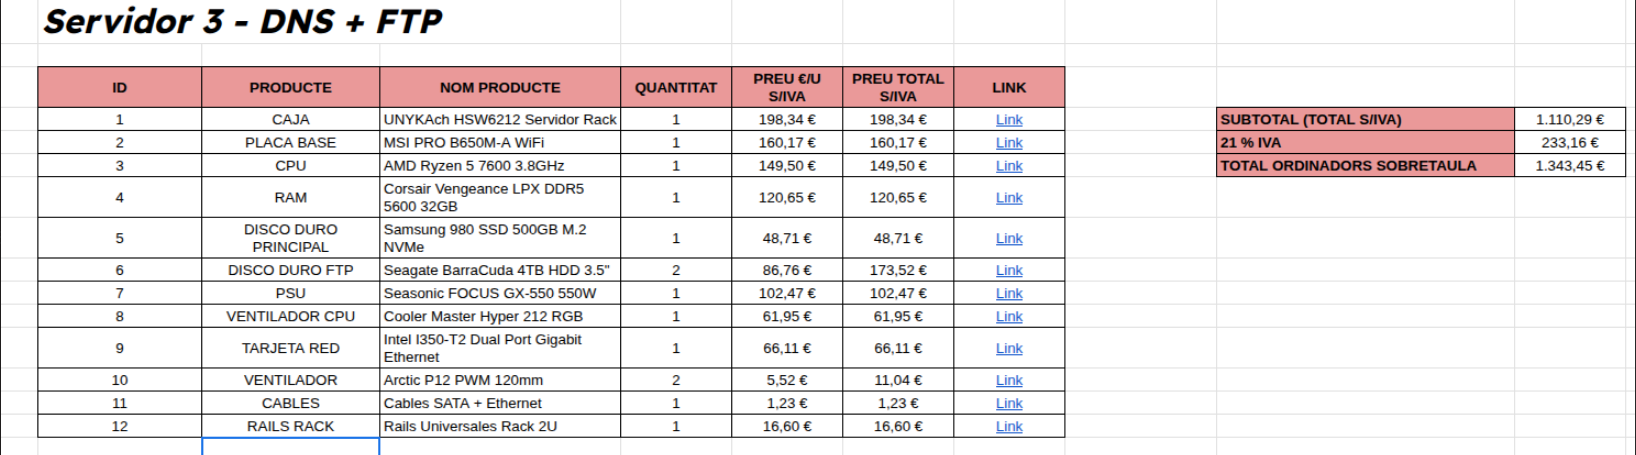The width and height of the screenshot is (1636, 455).
Task: Click the empty selected cell below RAILS RACK
Action: pos(291,447)
